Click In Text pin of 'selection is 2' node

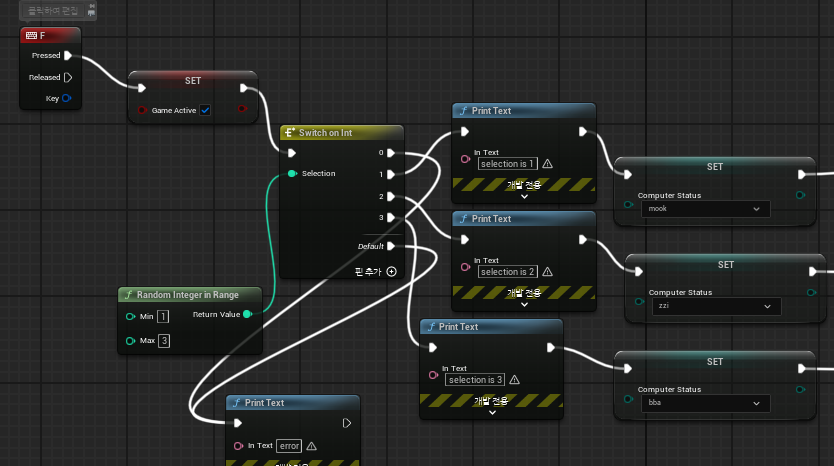pyautogui.click(x=465, y=267)
